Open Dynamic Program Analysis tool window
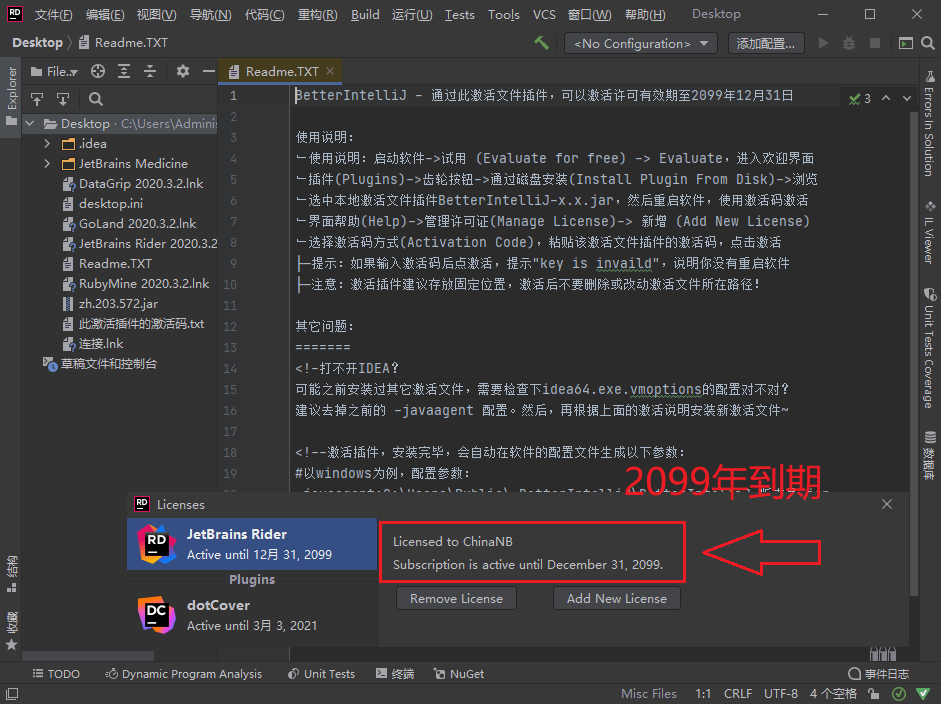 coord(184,674)
